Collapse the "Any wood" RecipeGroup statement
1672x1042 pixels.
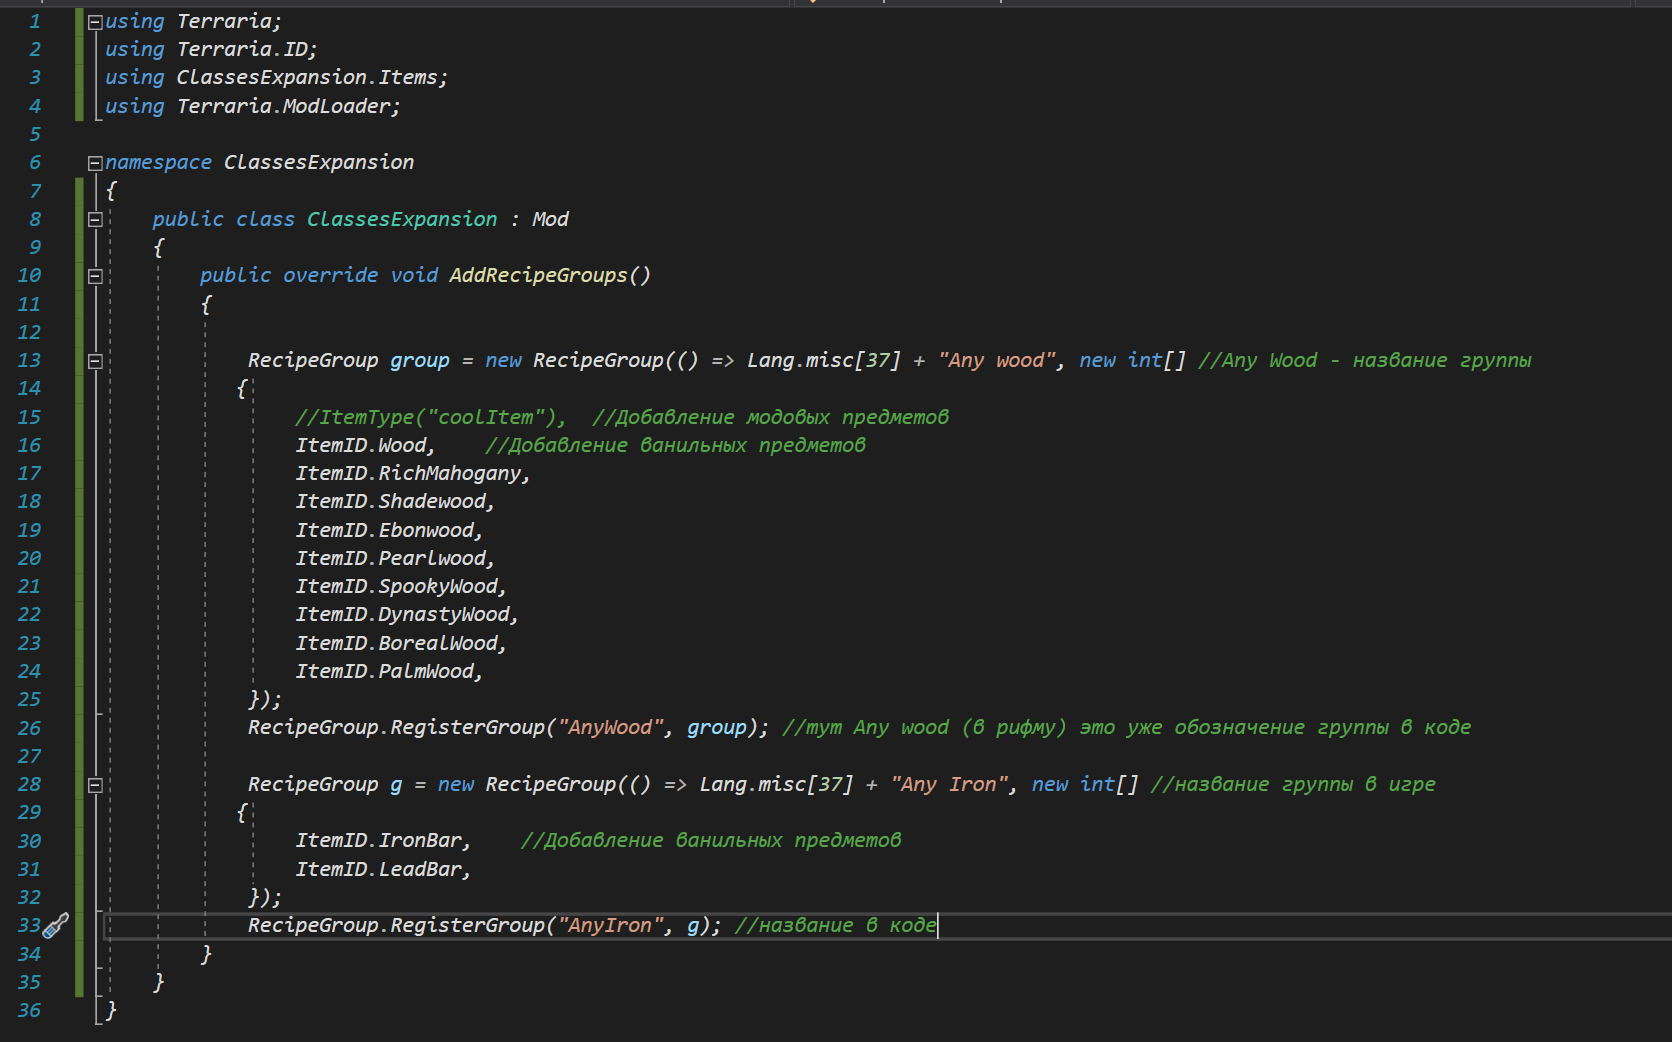[x=95, y=360]
